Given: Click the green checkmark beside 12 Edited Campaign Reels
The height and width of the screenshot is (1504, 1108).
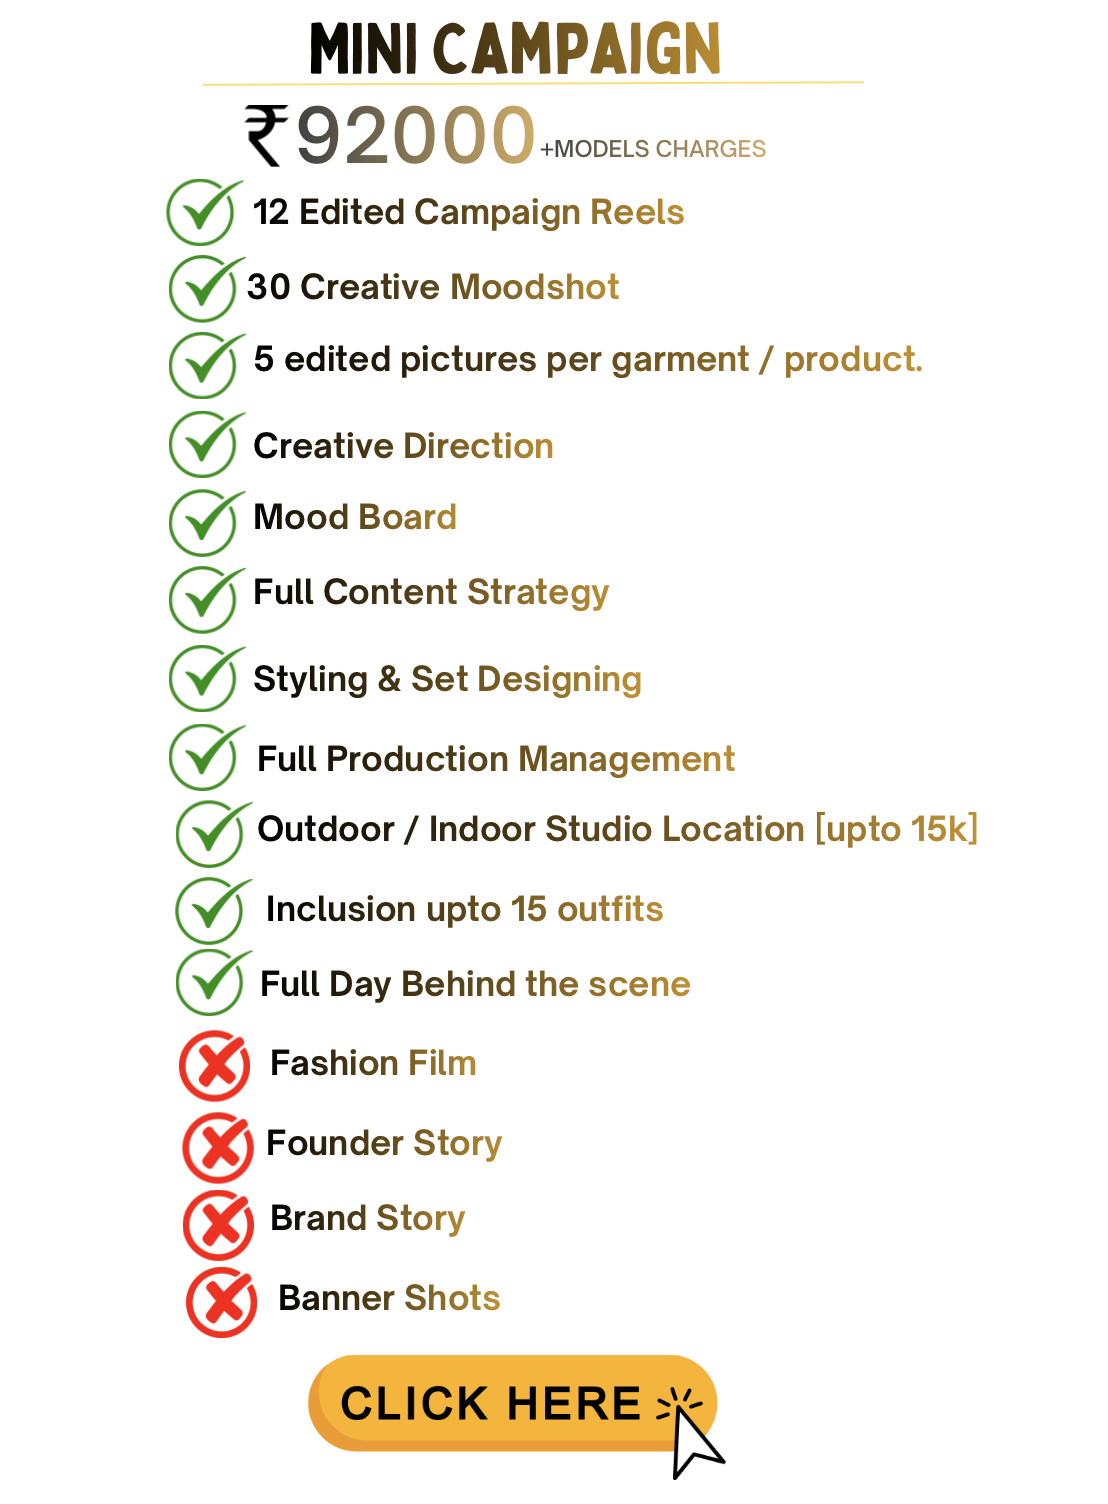Looking at the screenshot, I should (x=203, y=213).
